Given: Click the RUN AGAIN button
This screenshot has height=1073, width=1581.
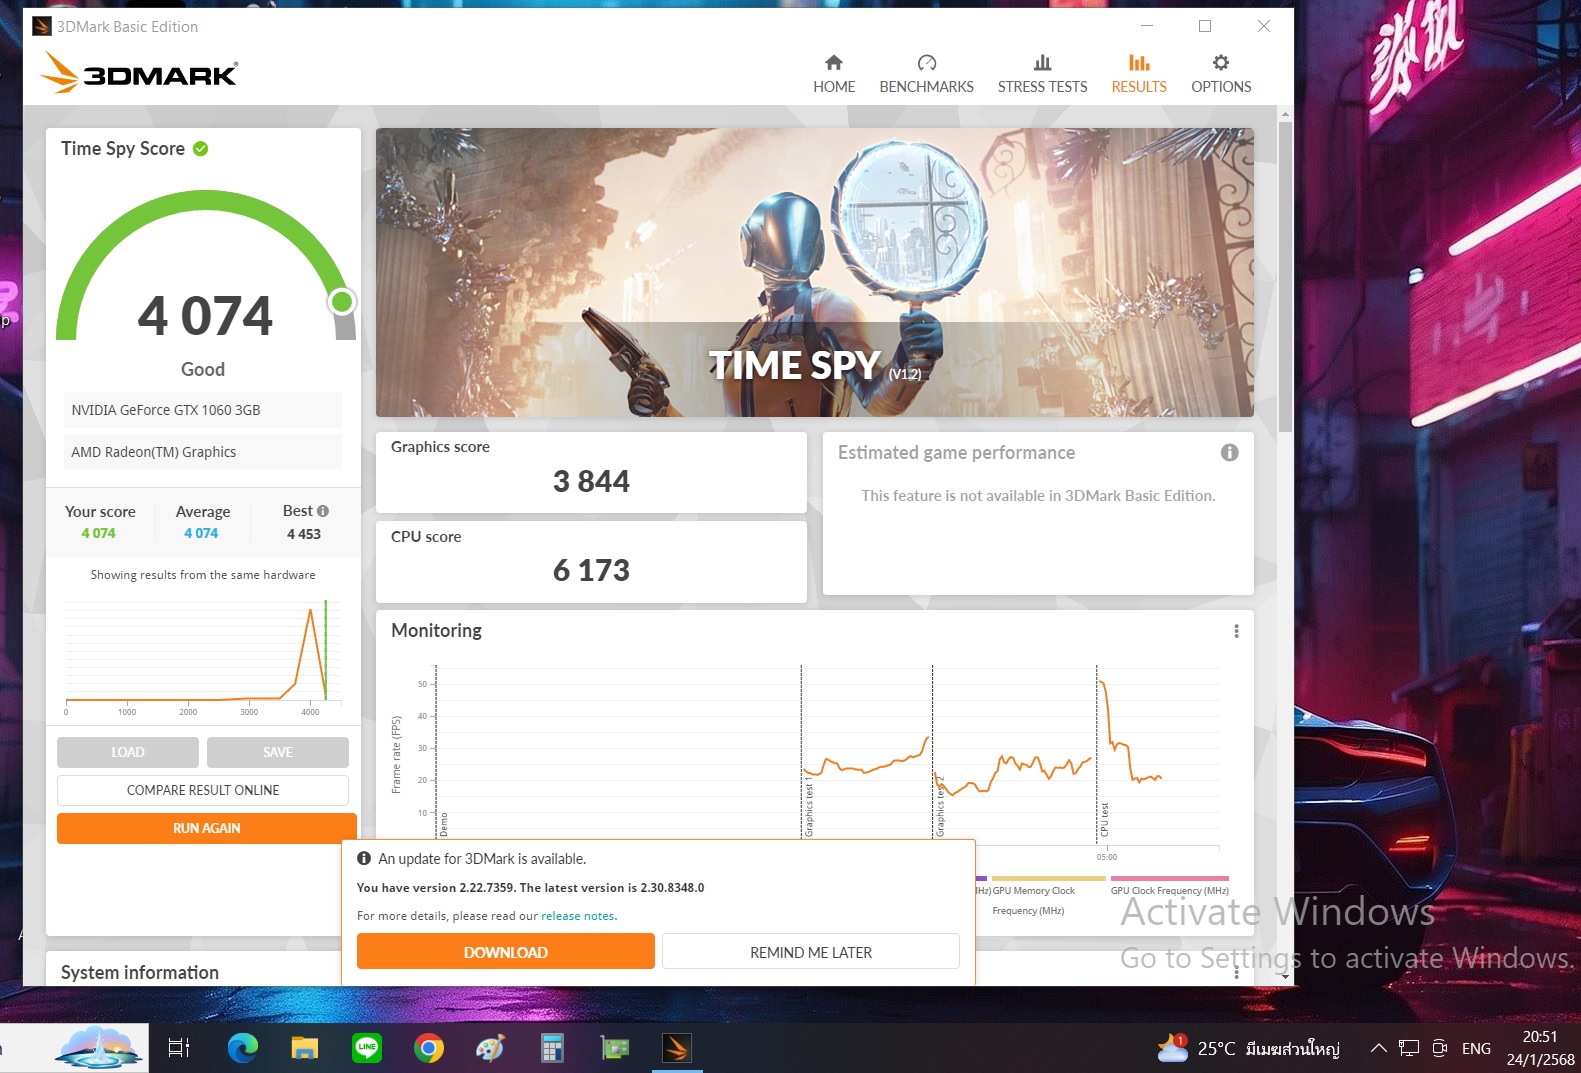Looking at the screenshot, I should [x=206, y=828].
